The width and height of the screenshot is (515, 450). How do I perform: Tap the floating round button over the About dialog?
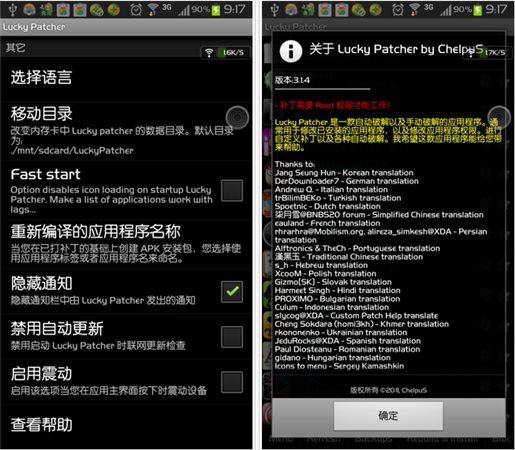click(499, 117)
